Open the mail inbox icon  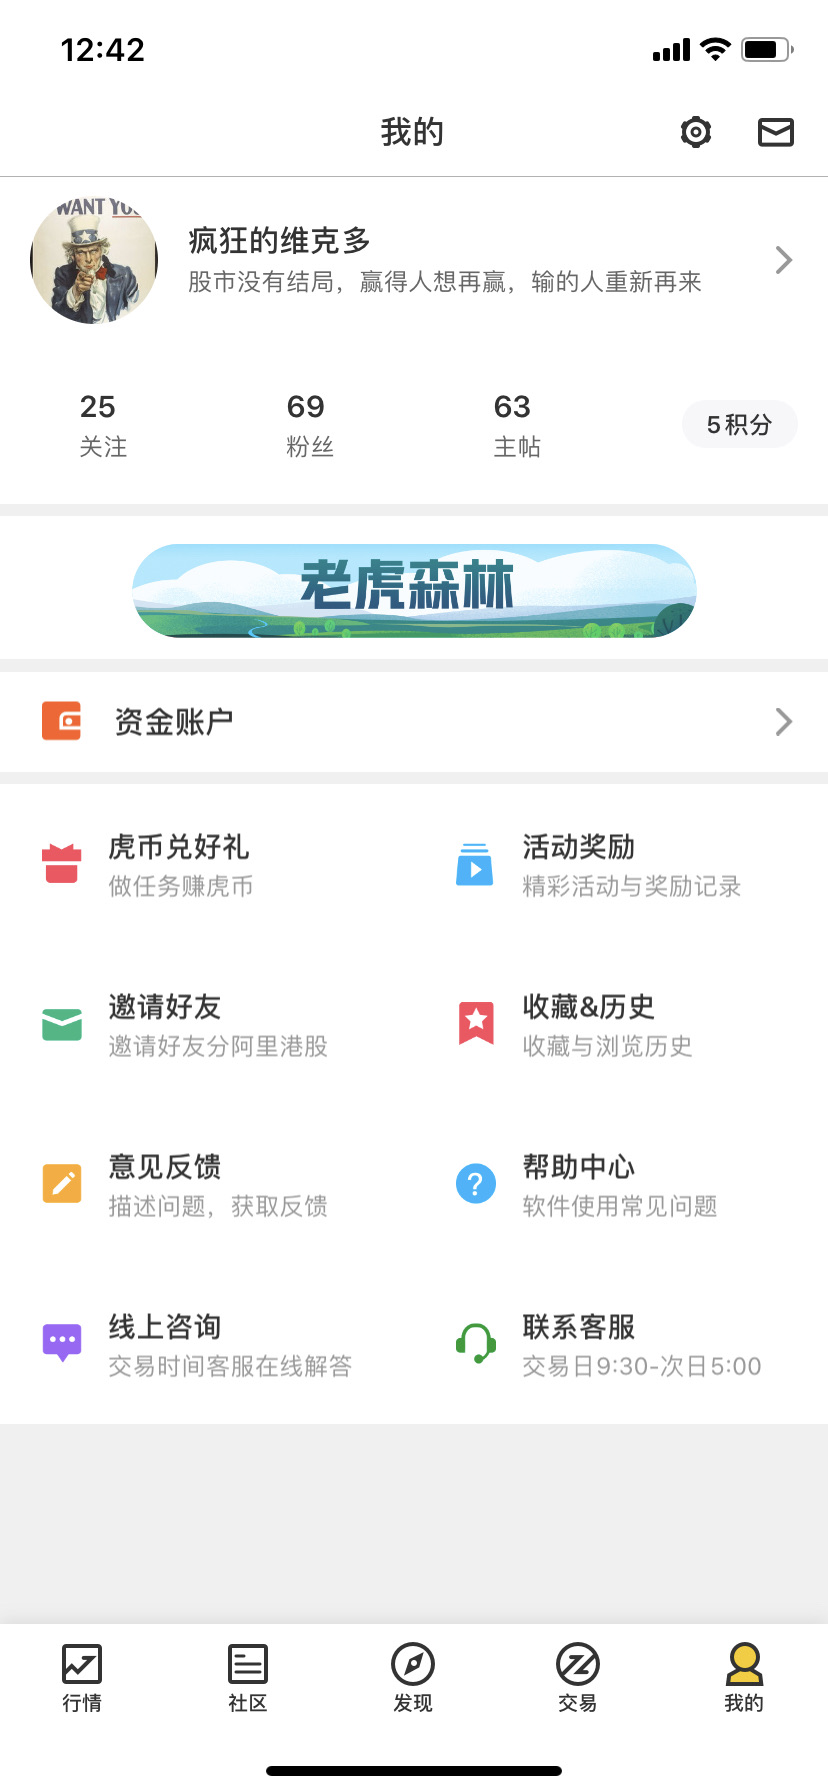[776, 132]
